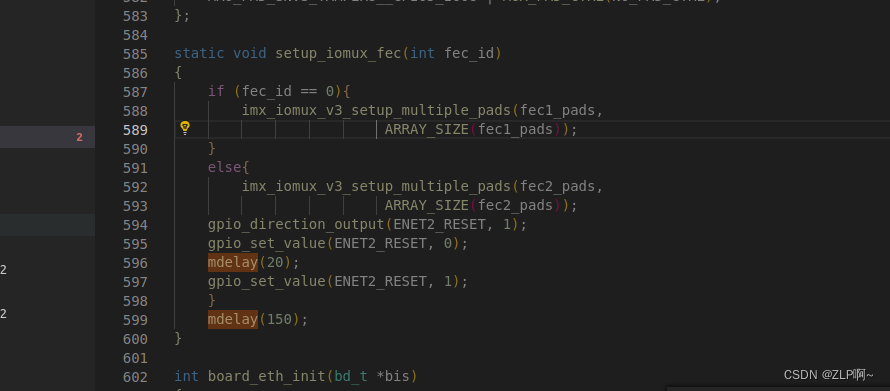Click gpio_direction_output on line 594
Viewport: 890px width, 391px height.
296,225
